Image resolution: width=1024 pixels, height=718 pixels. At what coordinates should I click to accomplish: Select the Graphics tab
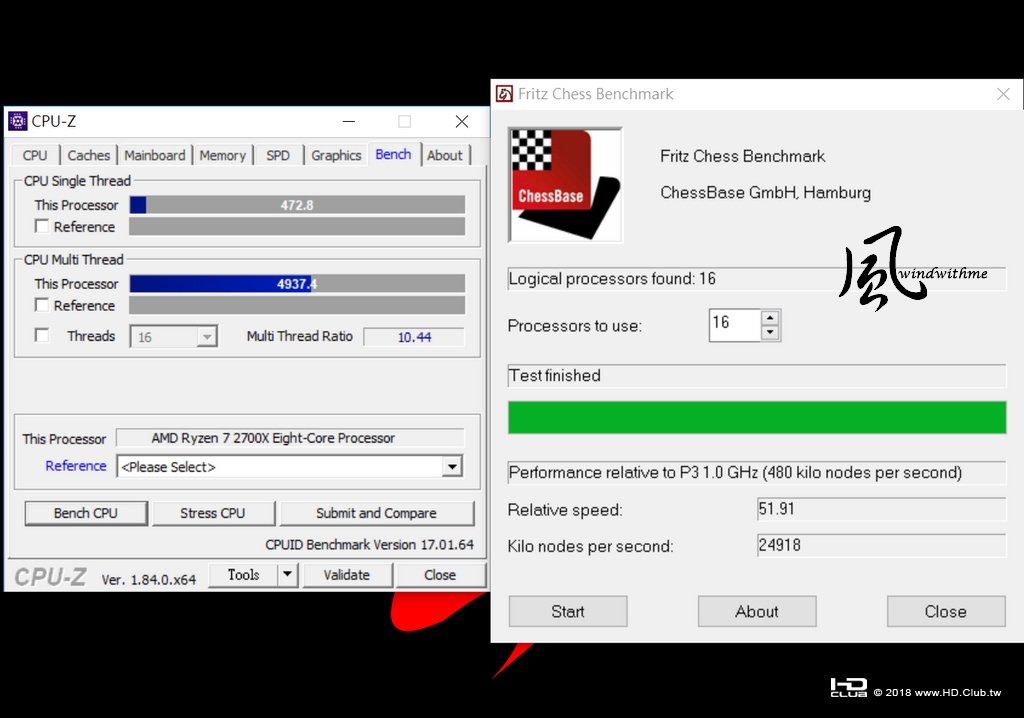336,155
